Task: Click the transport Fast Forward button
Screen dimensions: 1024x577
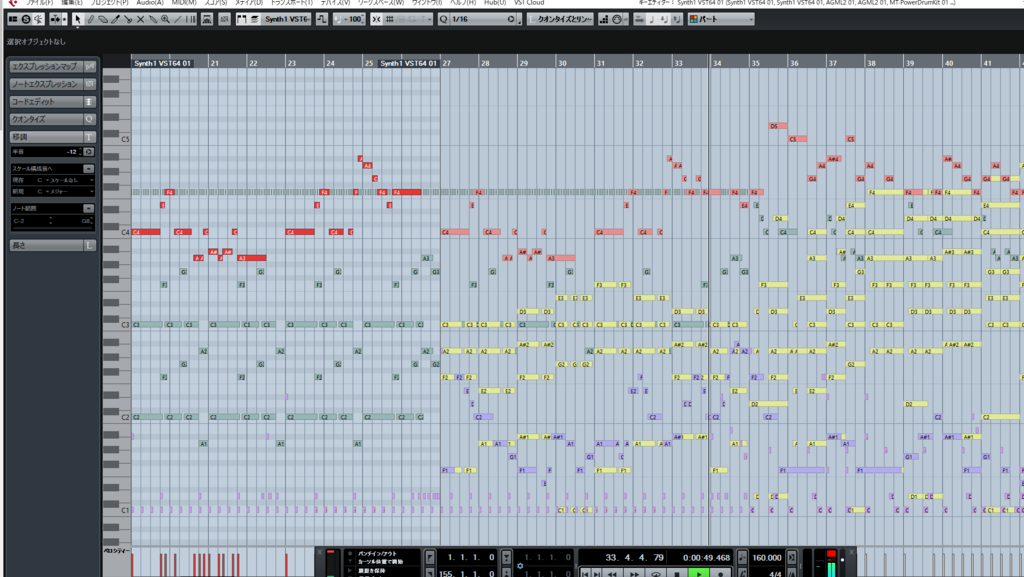Action: [x=633, y=573]
